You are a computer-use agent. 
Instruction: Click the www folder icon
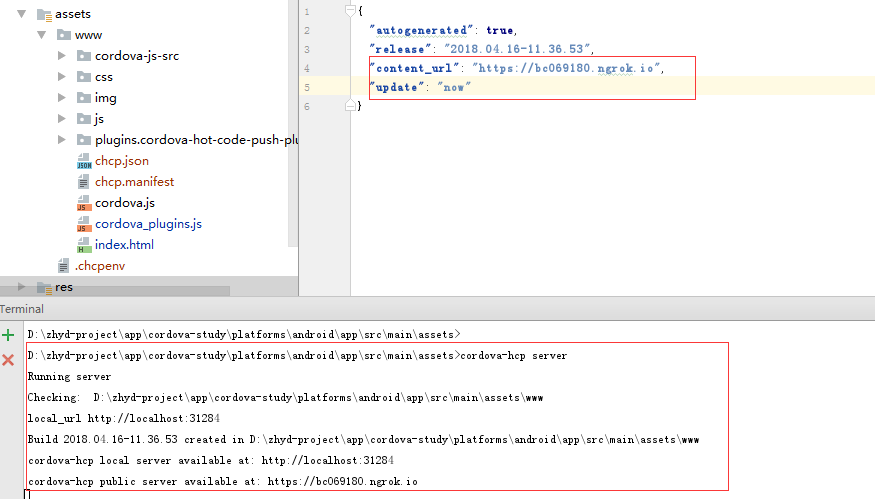(64, 35)
